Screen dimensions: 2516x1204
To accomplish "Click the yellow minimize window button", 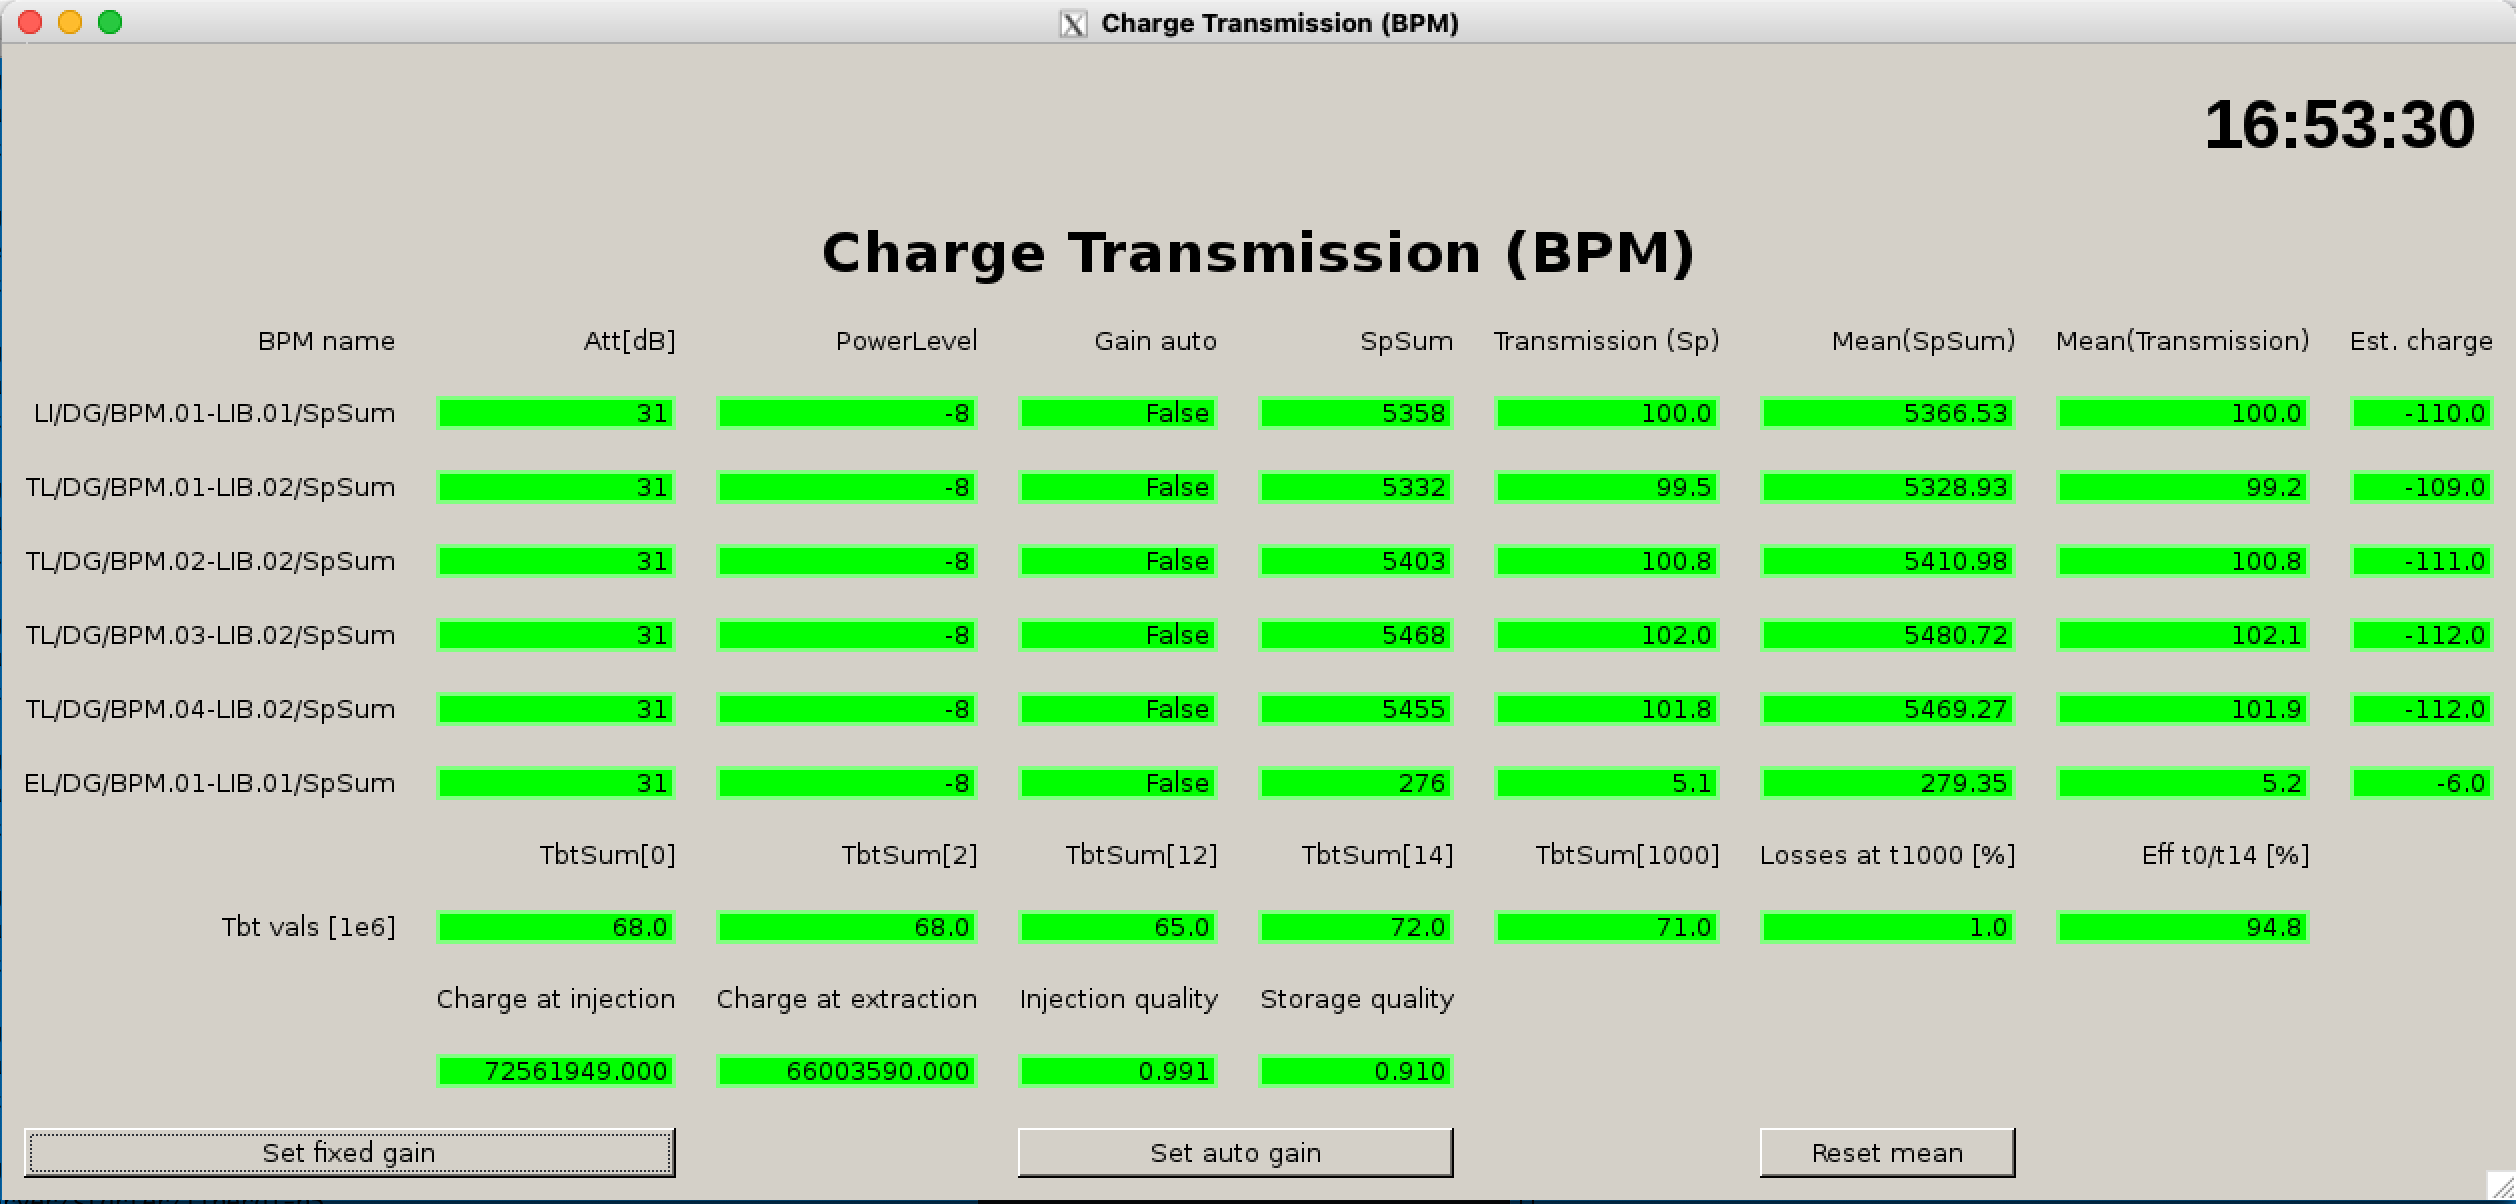I will (x=70, y=22).
